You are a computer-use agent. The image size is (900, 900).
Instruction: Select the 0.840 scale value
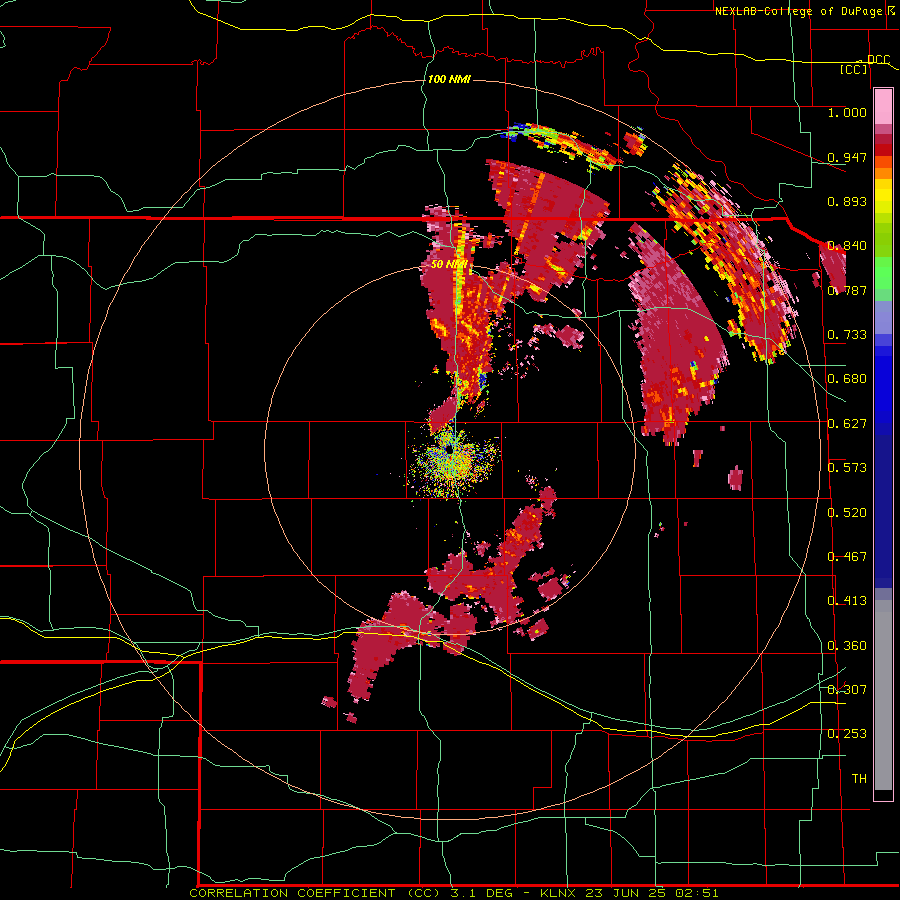[x=847, y=246]
